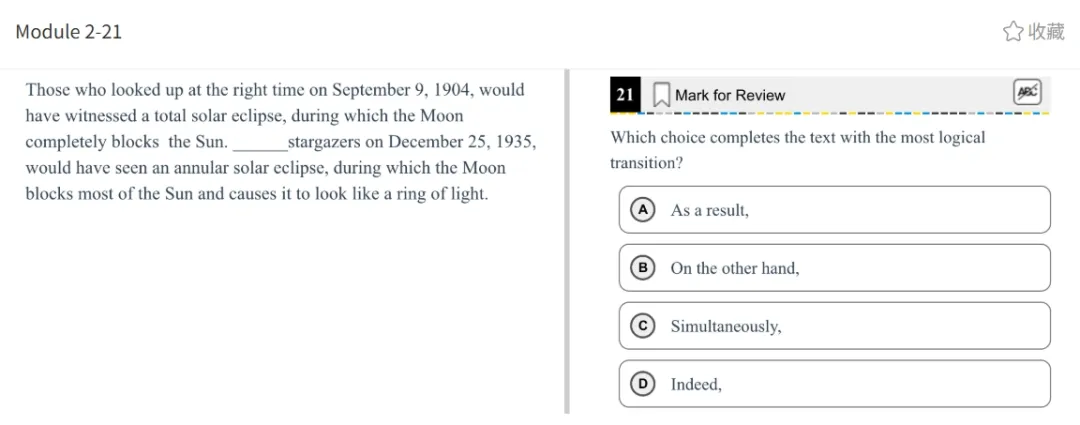Pick the circled letter D option
The width and height of the screenshot is (1080, 425).
click(643, 384)
